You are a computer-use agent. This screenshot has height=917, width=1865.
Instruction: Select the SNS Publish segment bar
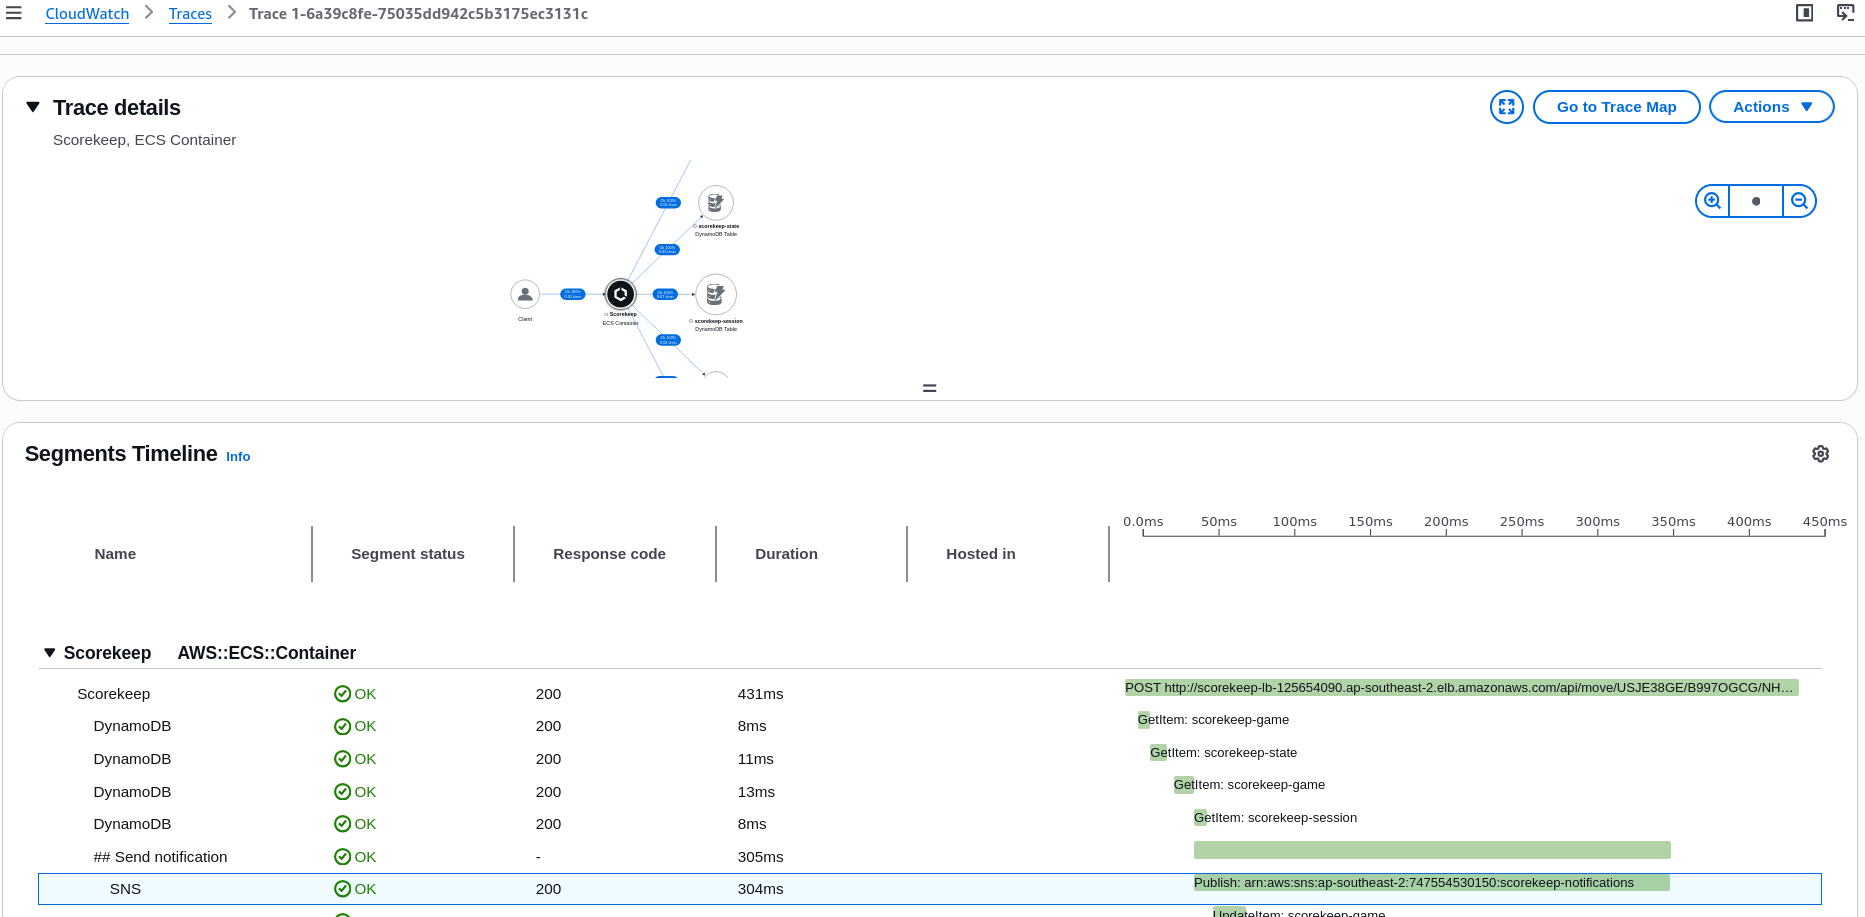click(x=1431, y=883)
